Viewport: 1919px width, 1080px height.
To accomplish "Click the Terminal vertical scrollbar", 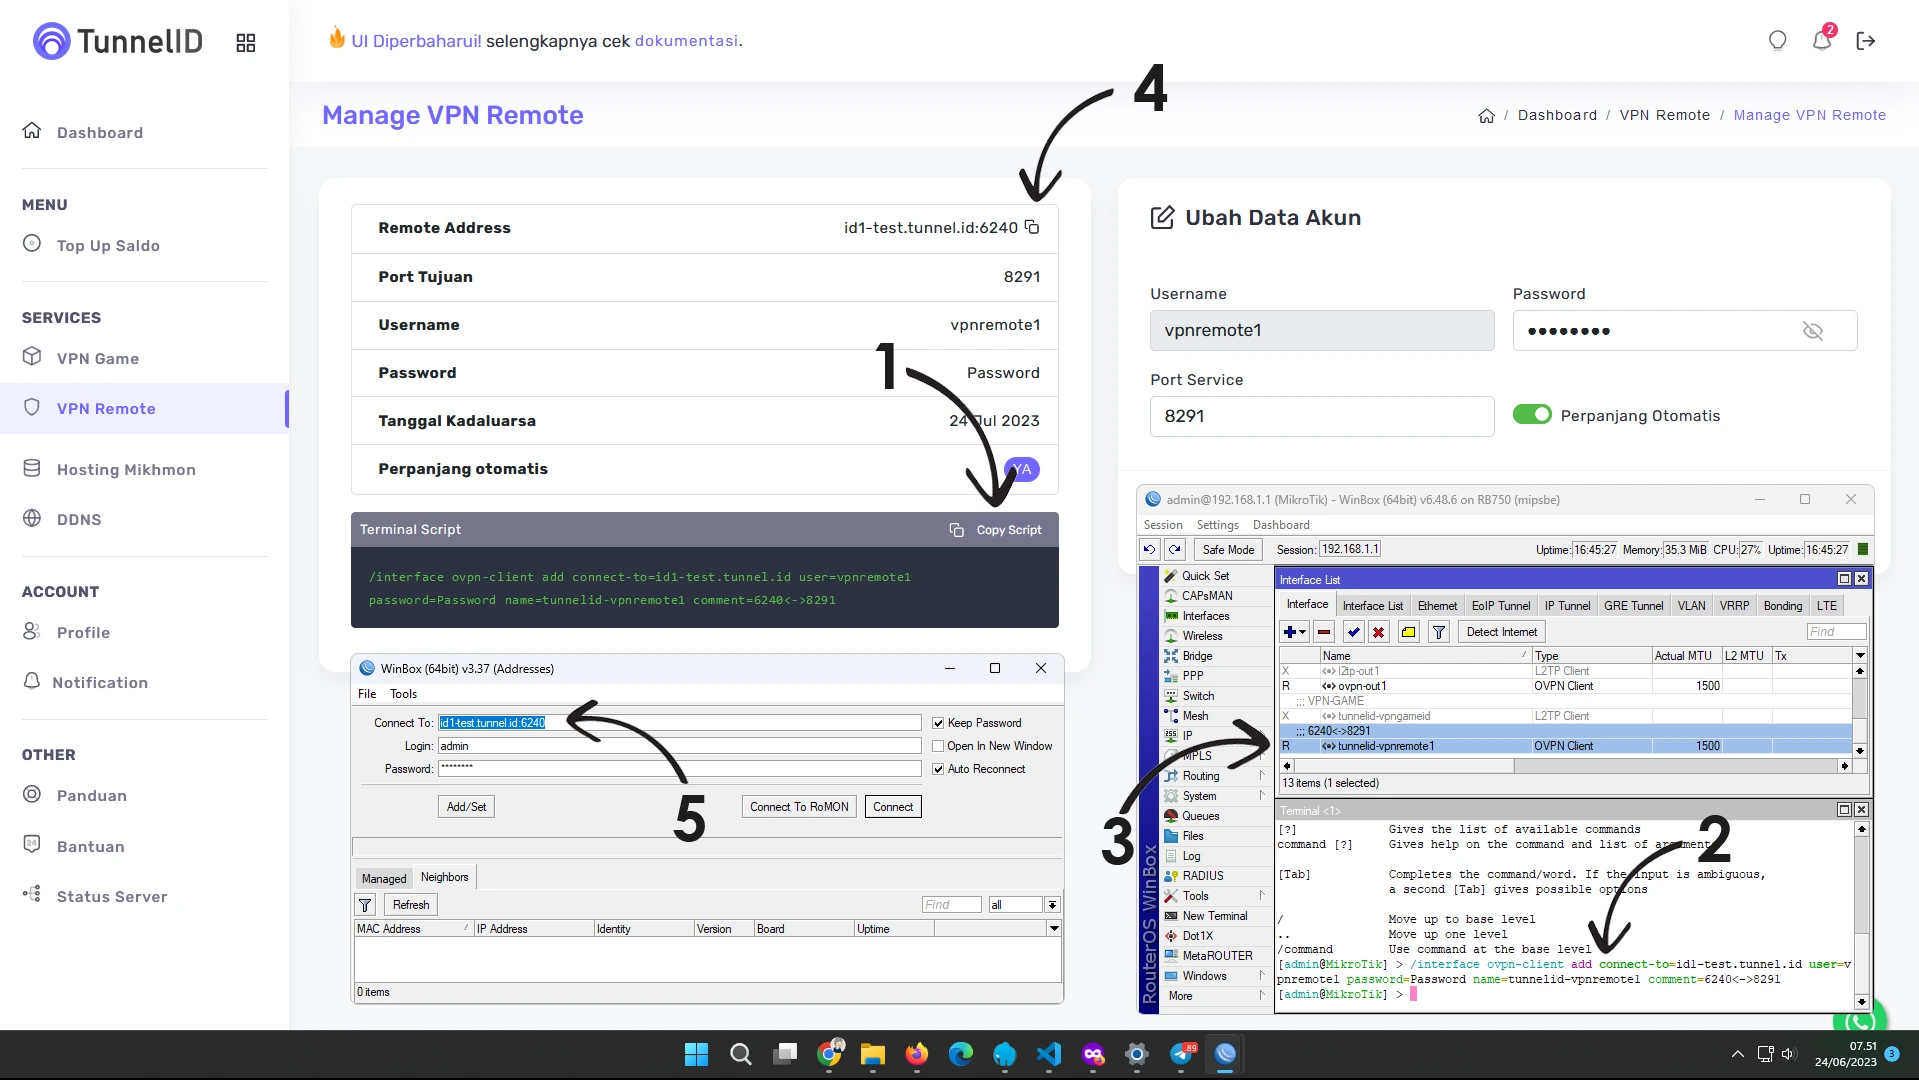I will 1861,915.
